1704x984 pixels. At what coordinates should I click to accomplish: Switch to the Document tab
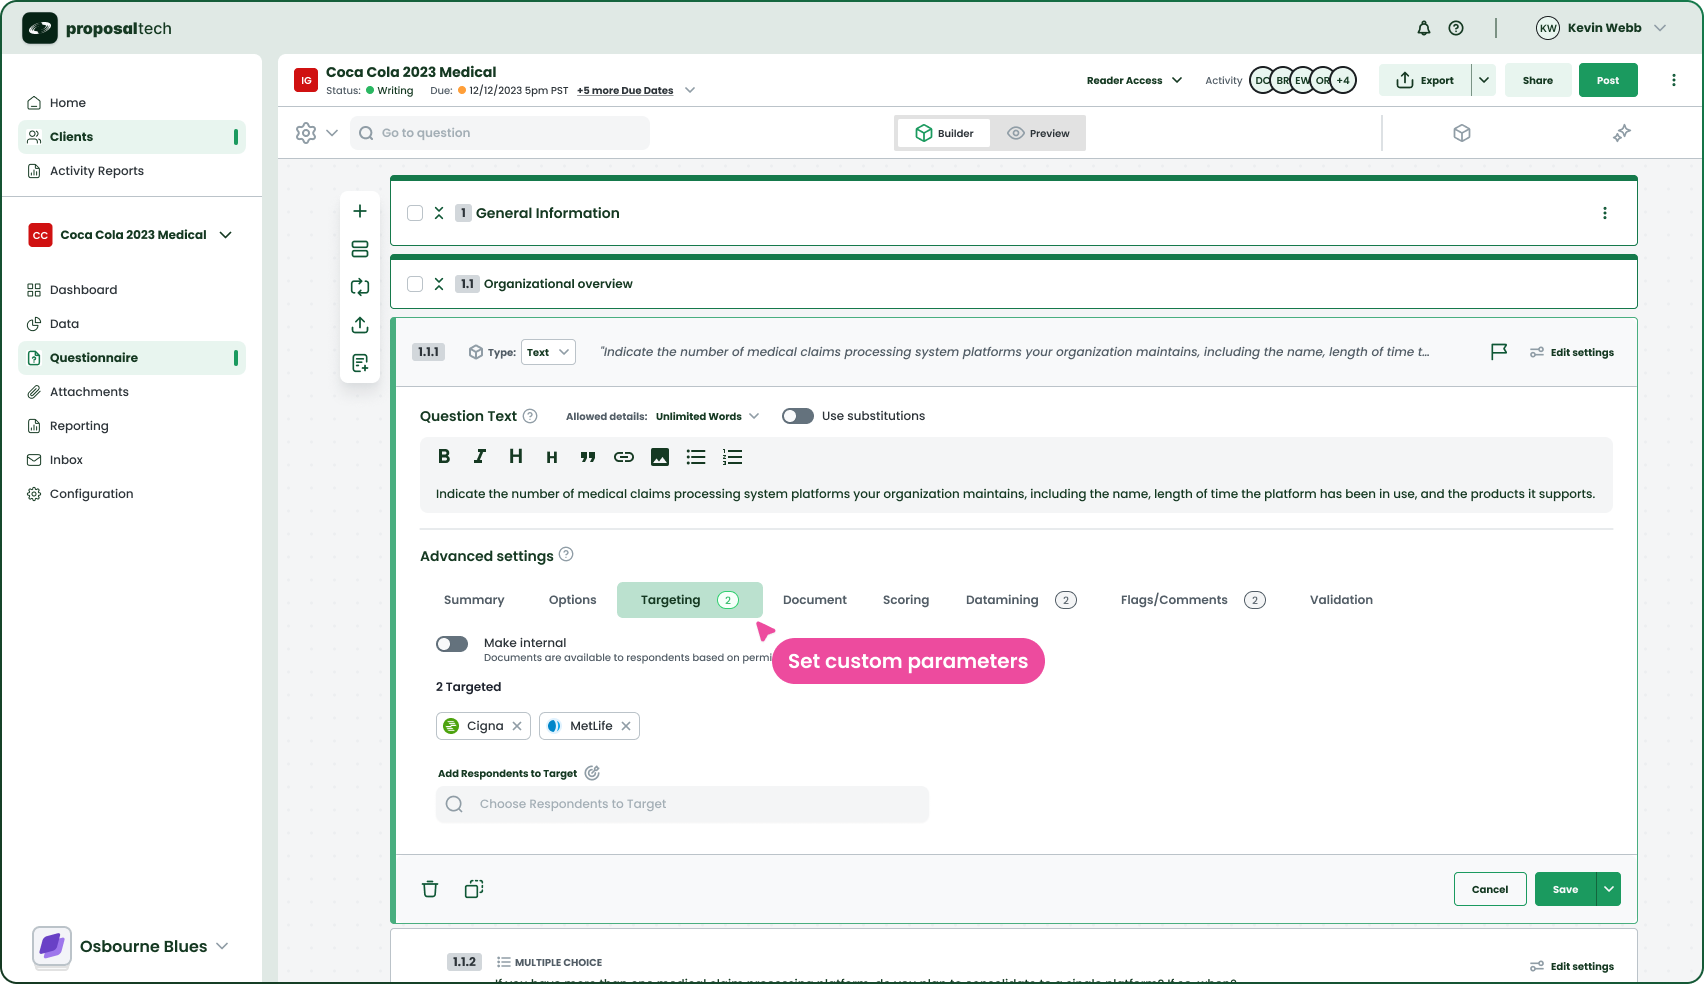coord(815,600)
